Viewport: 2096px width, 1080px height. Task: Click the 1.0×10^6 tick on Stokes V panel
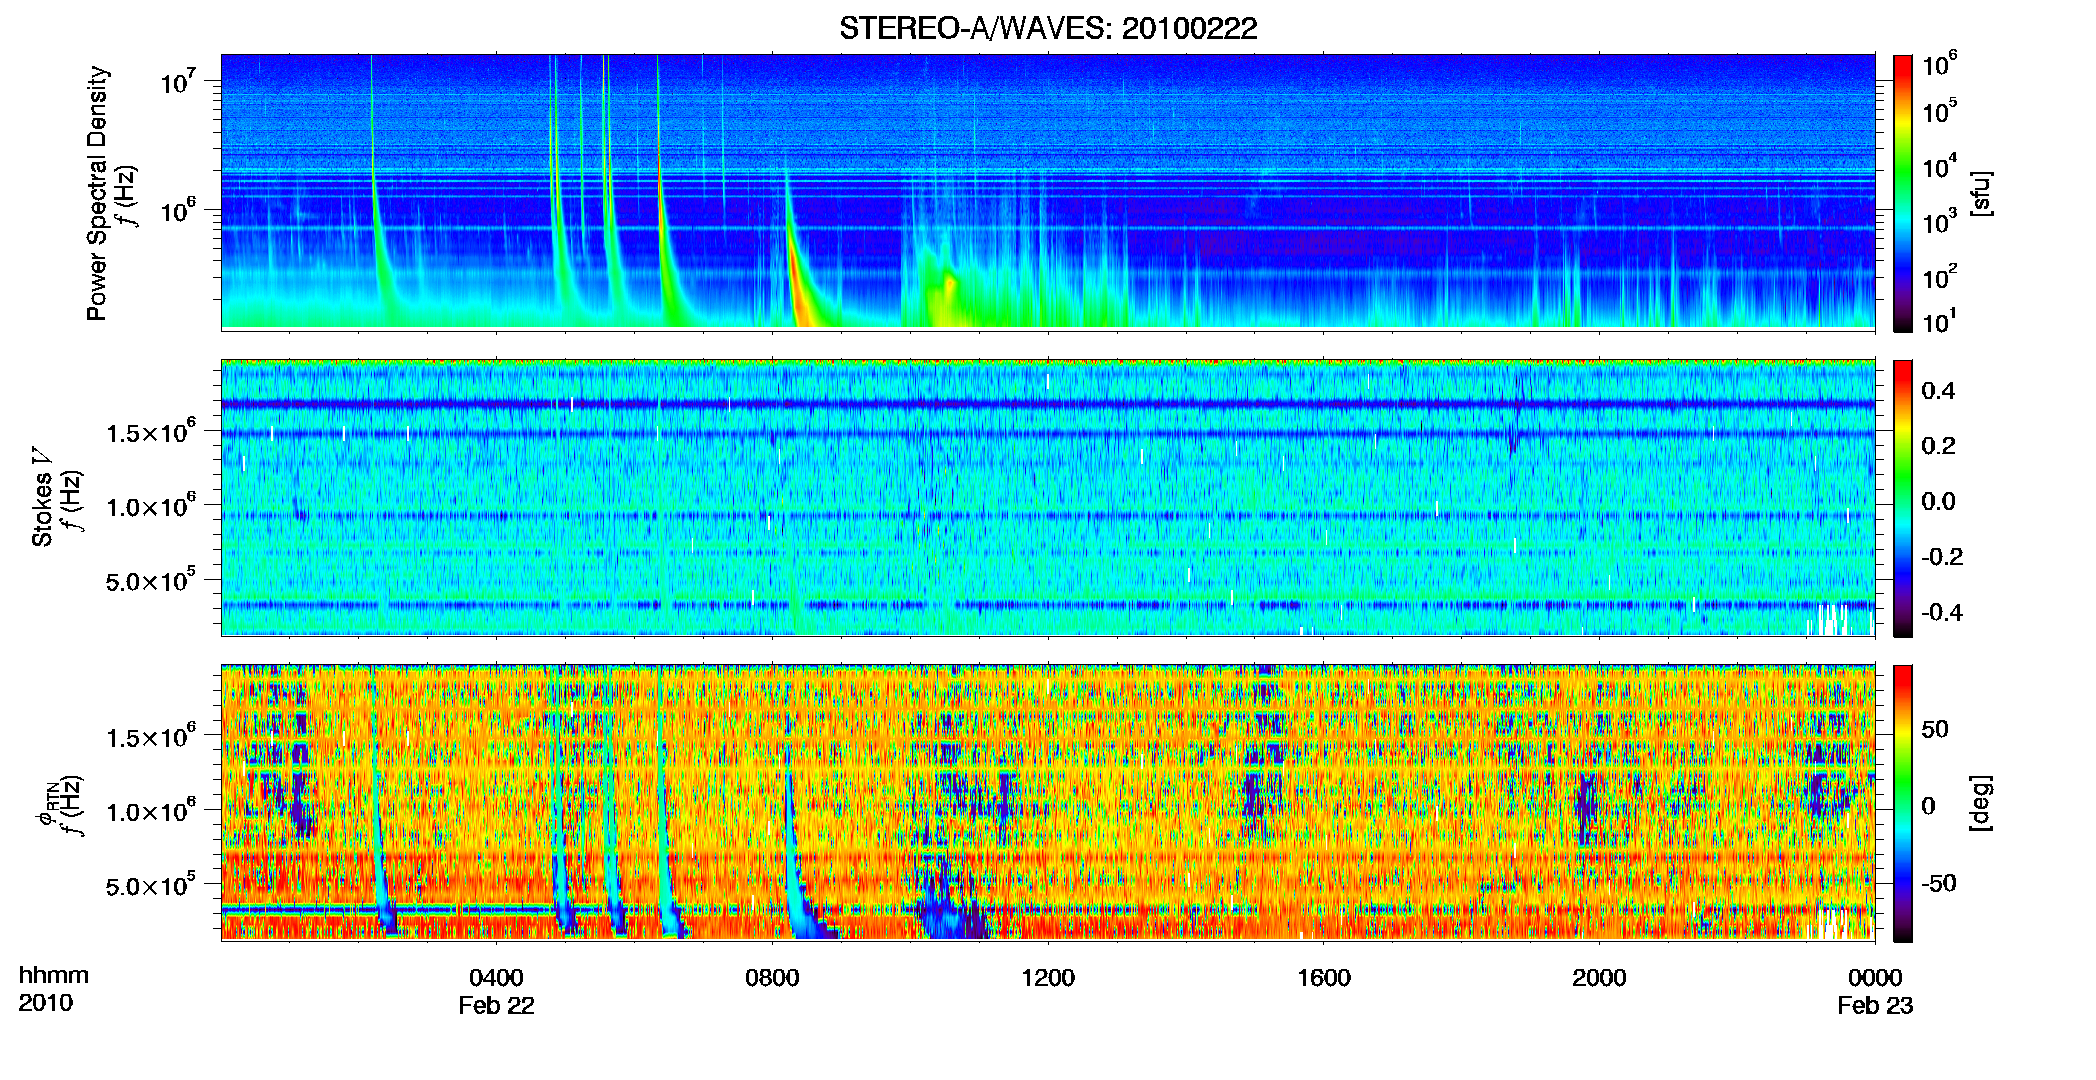151,506
